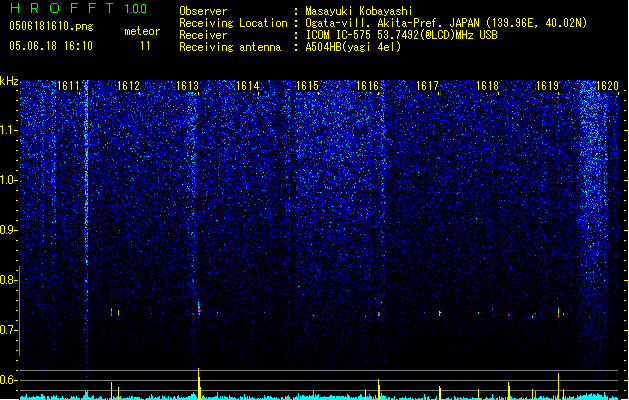Click the meteor label
629x400 pixels.
(142, 31)
